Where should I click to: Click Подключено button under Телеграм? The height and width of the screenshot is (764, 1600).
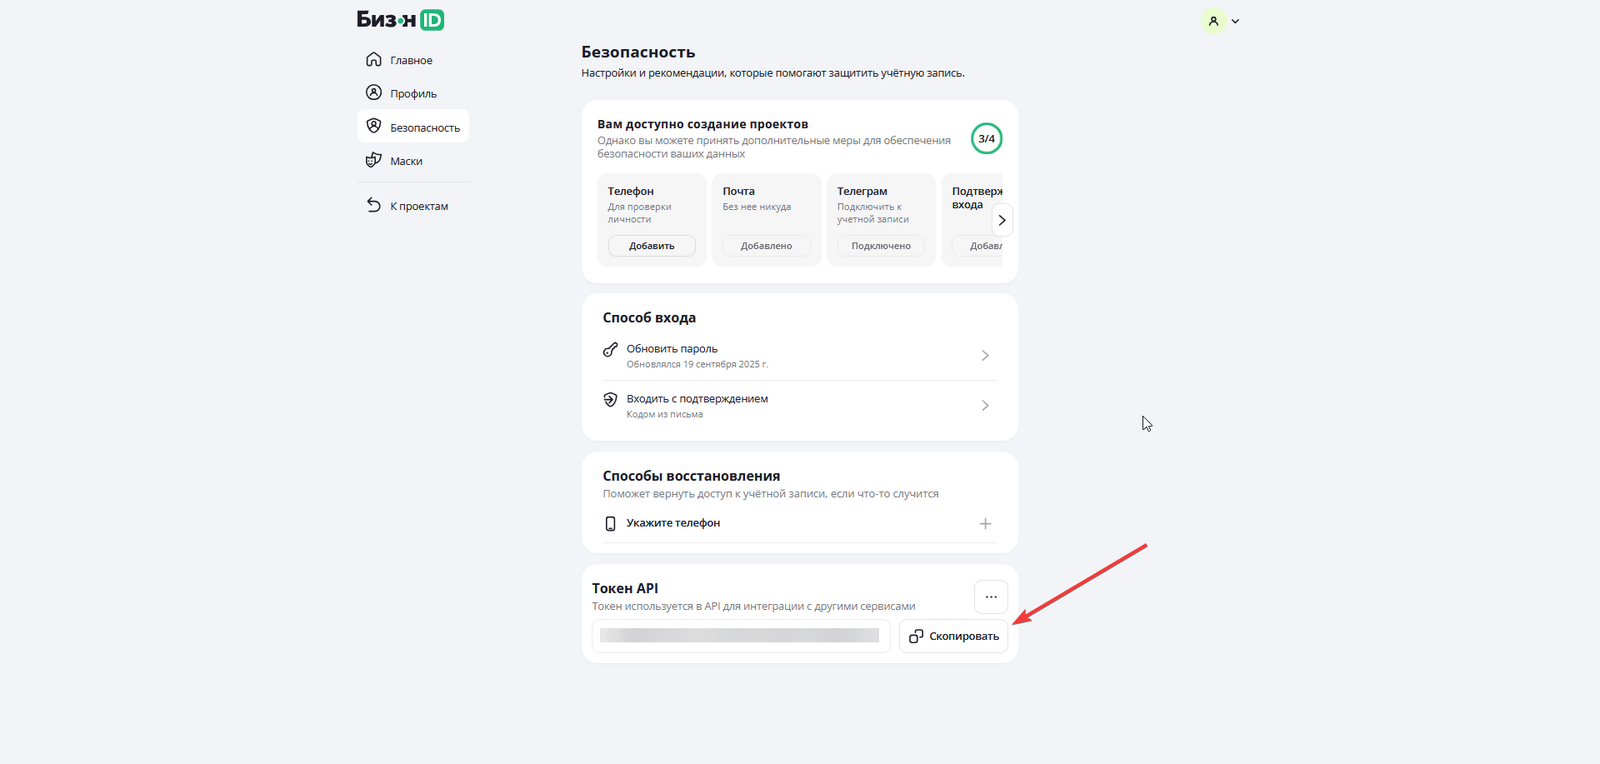[x=881, y=246]
